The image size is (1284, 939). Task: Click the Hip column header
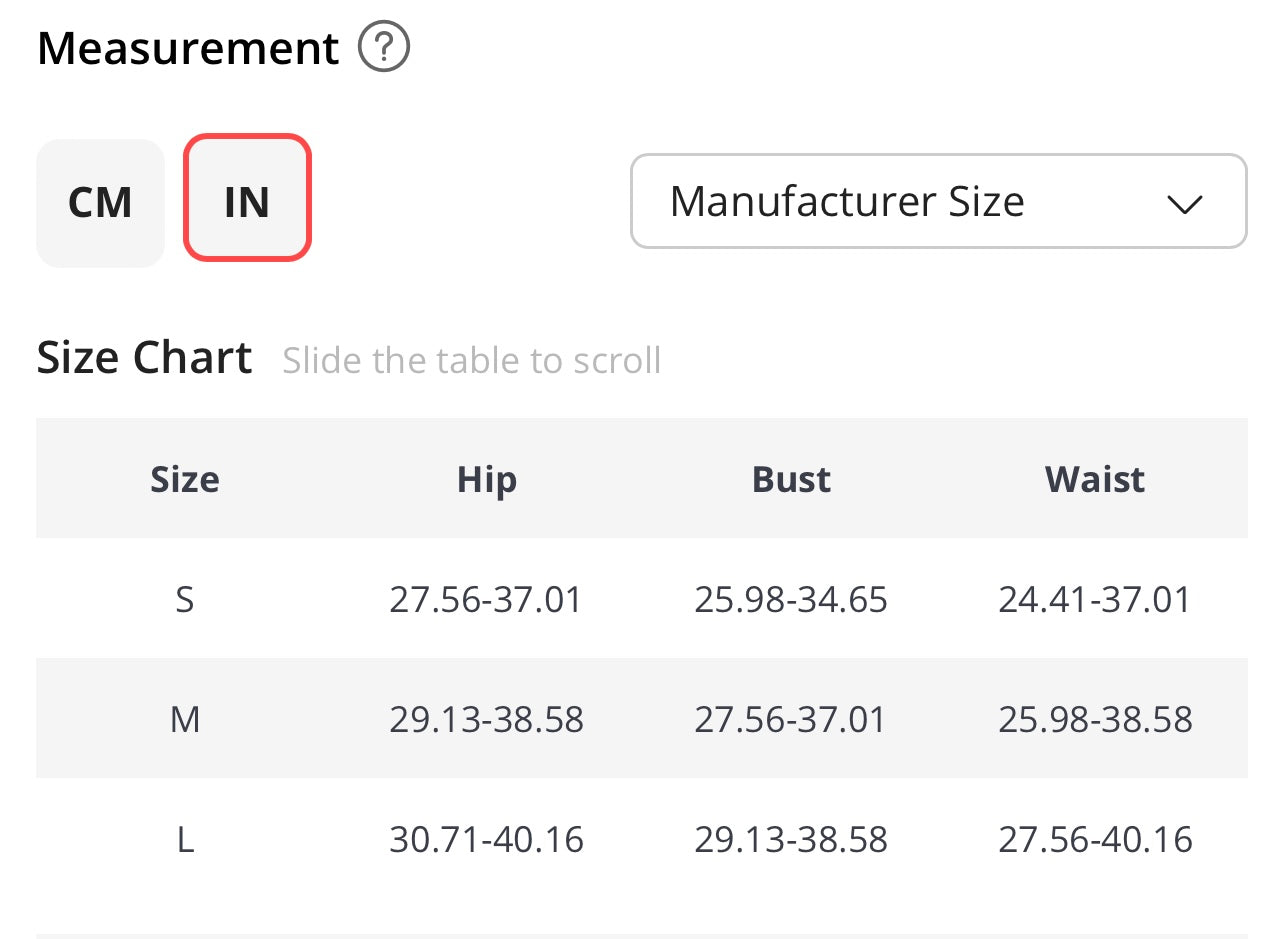[487, 480]
